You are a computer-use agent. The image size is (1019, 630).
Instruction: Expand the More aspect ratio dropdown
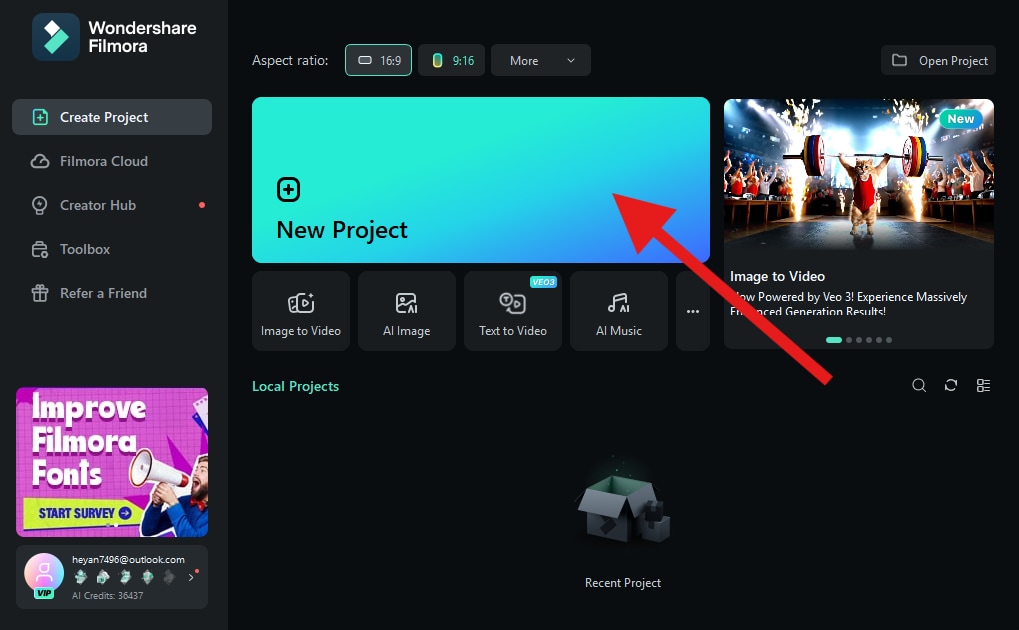(541, 60)
